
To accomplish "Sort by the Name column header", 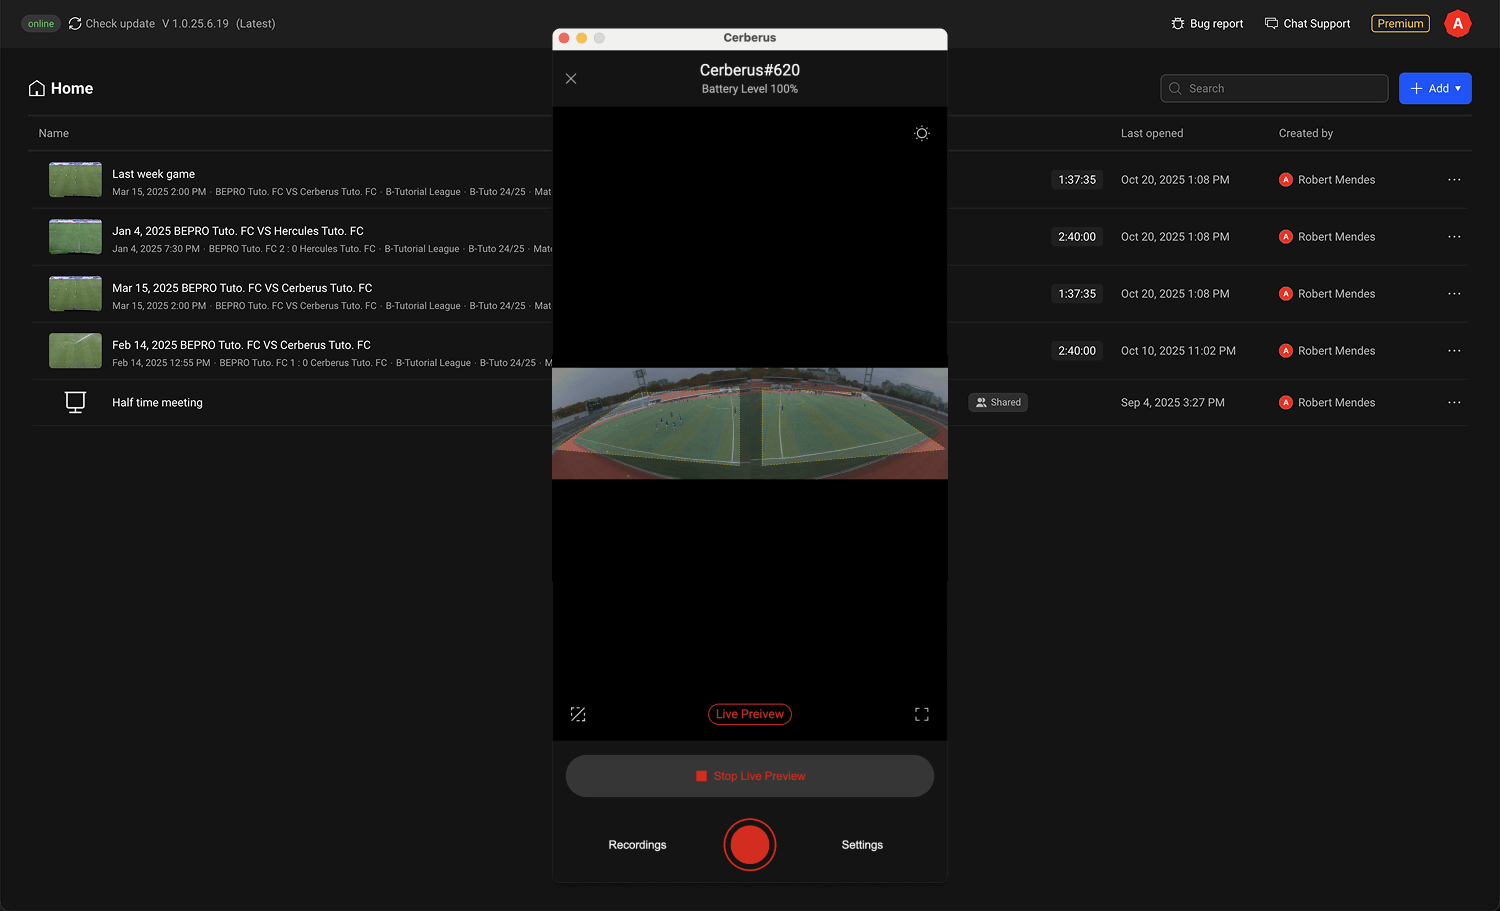I will (54, 133).
